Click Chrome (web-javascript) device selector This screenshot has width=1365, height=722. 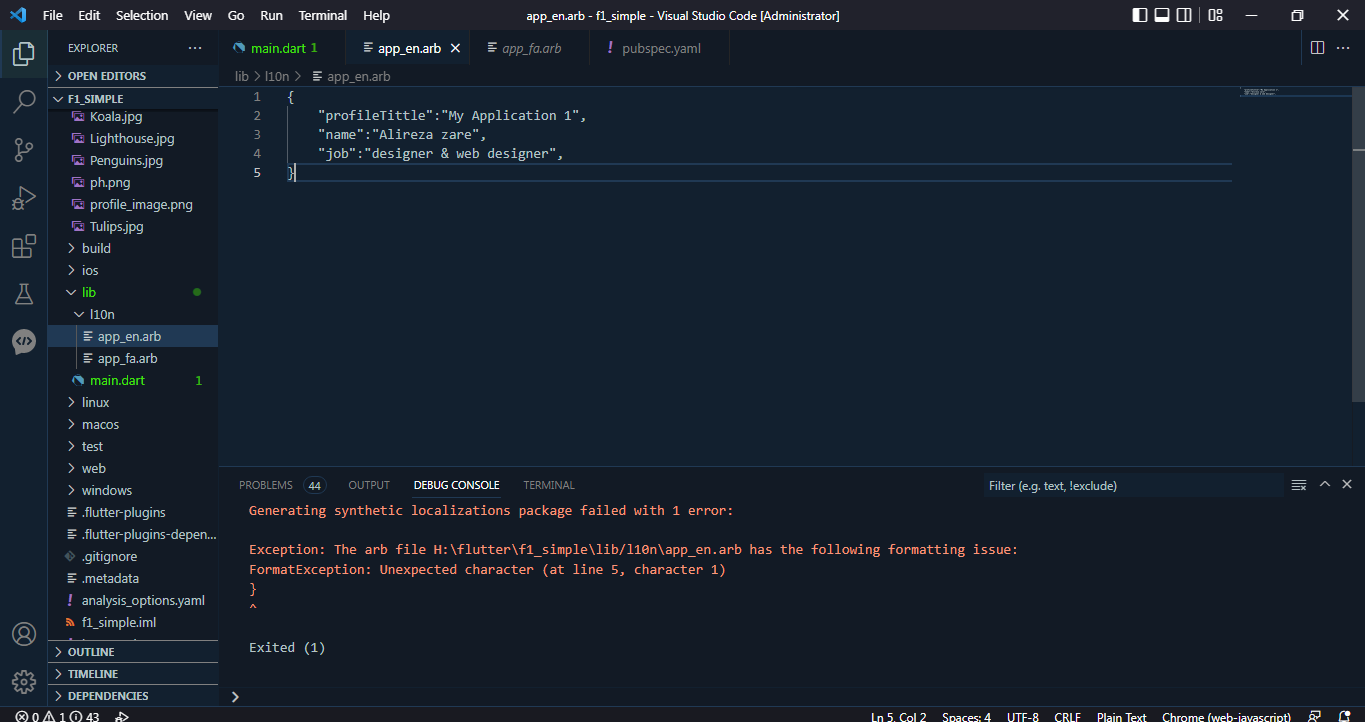[x=1226, y=716]
